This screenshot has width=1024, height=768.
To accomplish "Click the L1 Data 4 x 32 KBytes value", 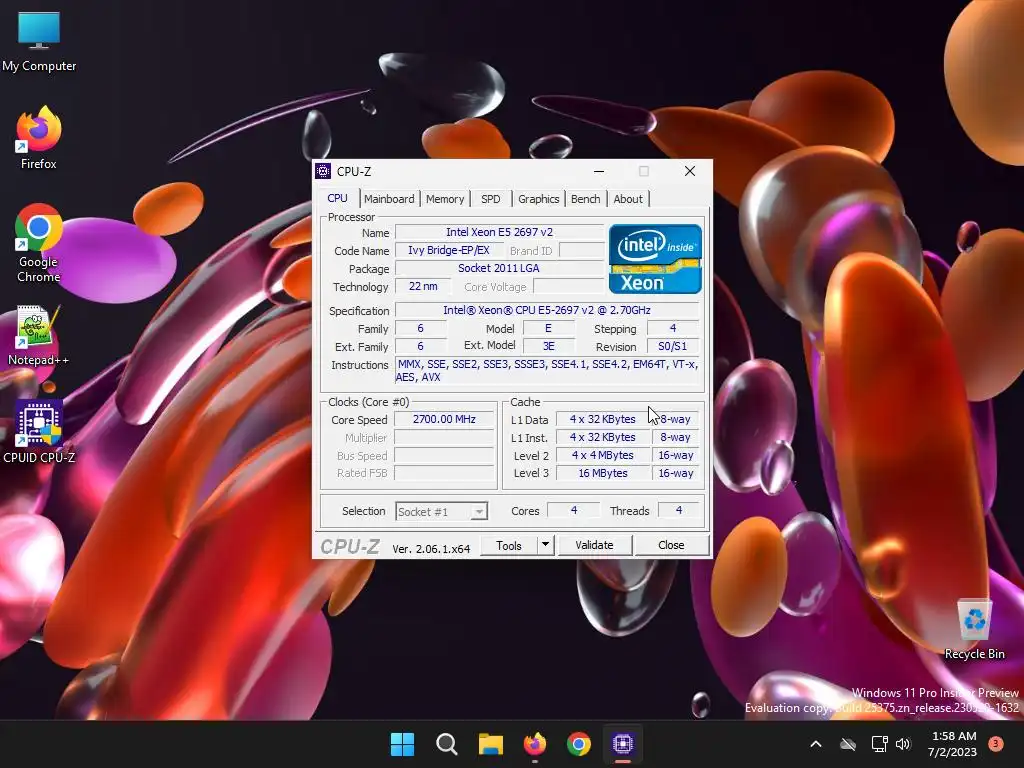I will [x=602, y=419].
